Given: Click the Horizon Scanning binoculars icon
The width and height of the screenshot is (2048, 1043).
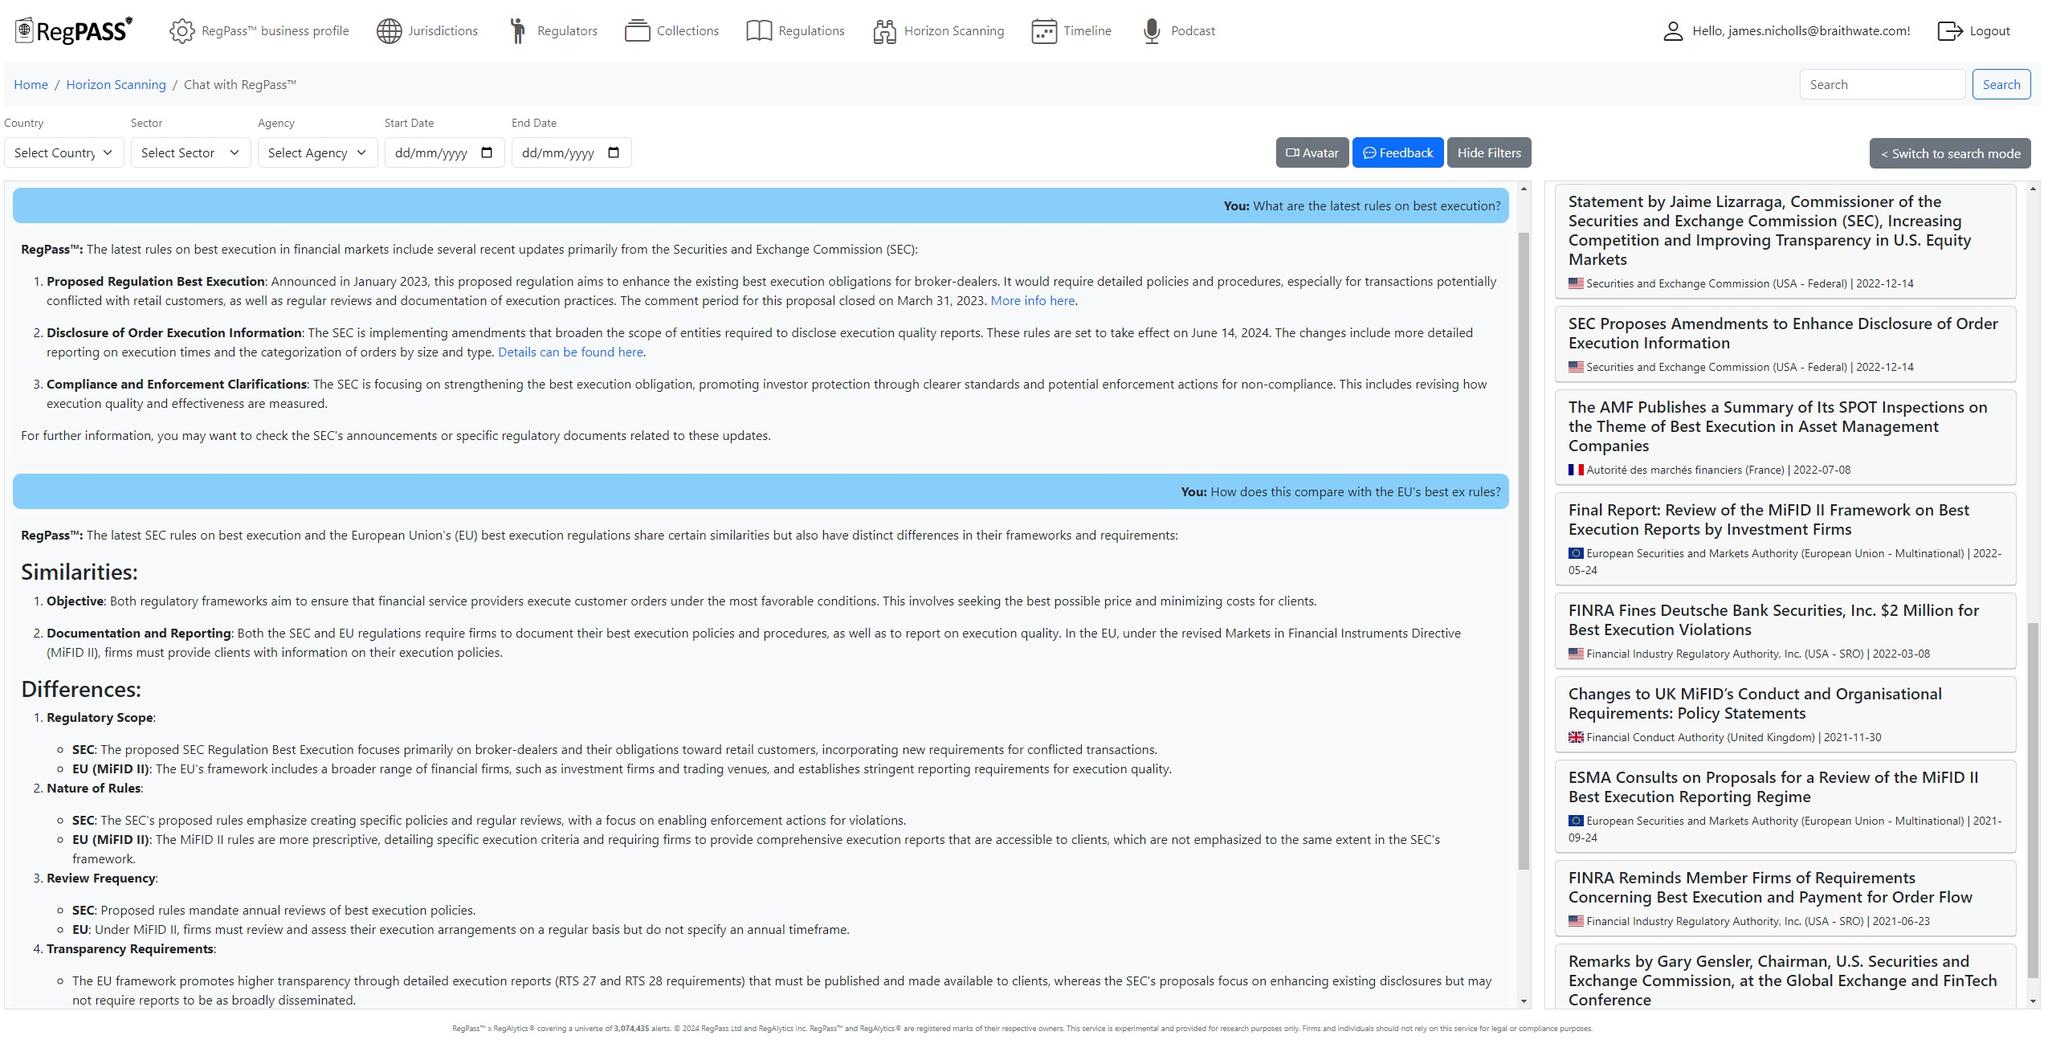Looking at the screenshot, I should [885, 31].
